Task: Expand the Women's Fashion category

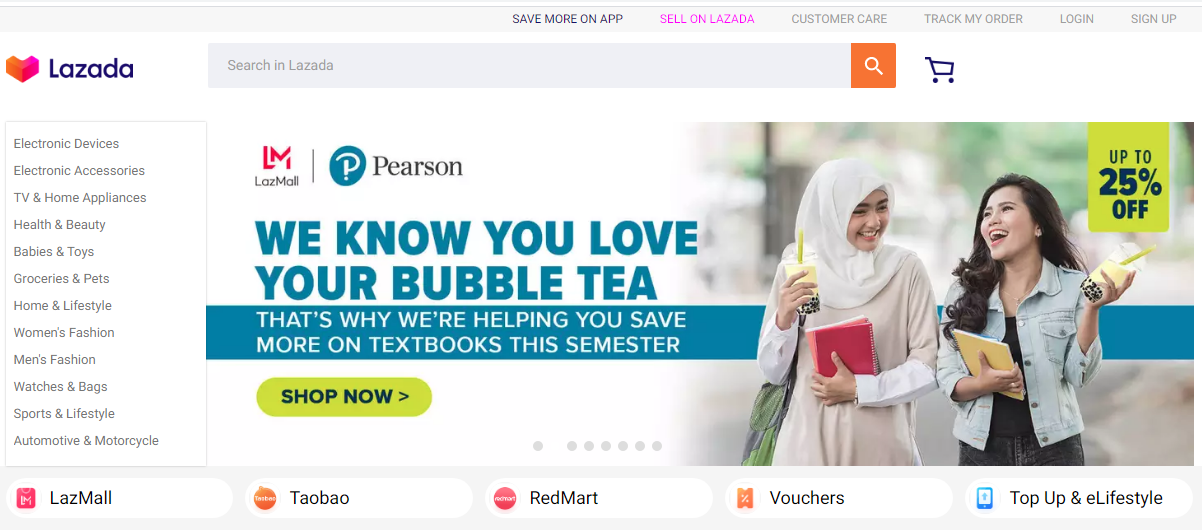Action: click(x=64, y=333)
